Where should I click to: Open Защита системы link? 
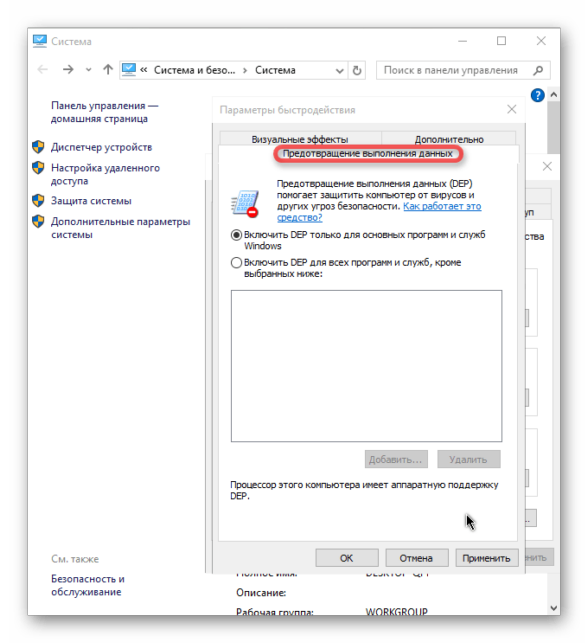click(91, 201)
